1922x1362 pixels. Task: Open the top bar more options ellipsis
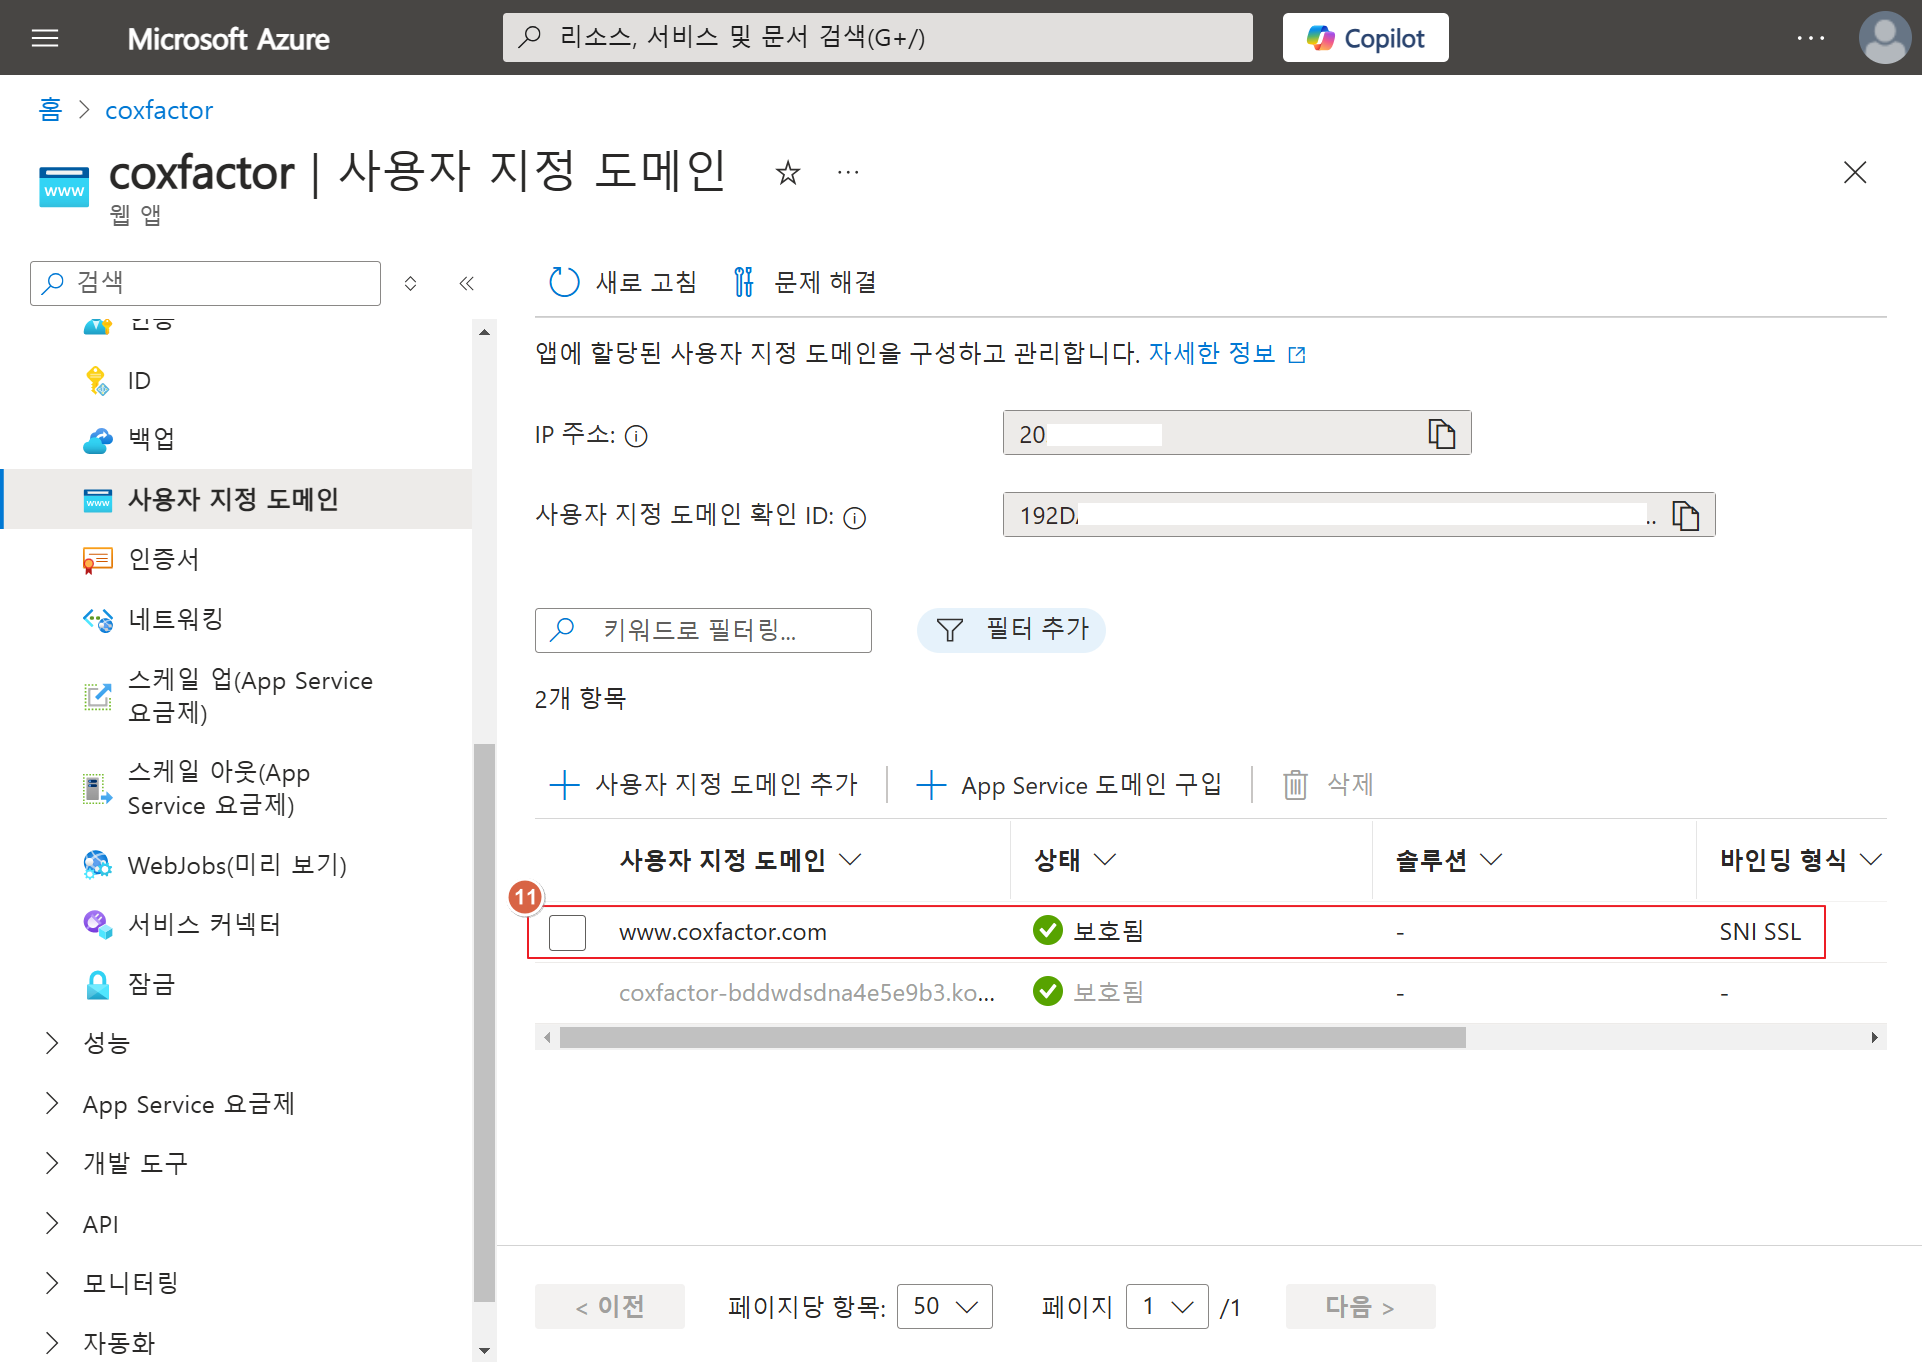click(x=1810, y=38)
